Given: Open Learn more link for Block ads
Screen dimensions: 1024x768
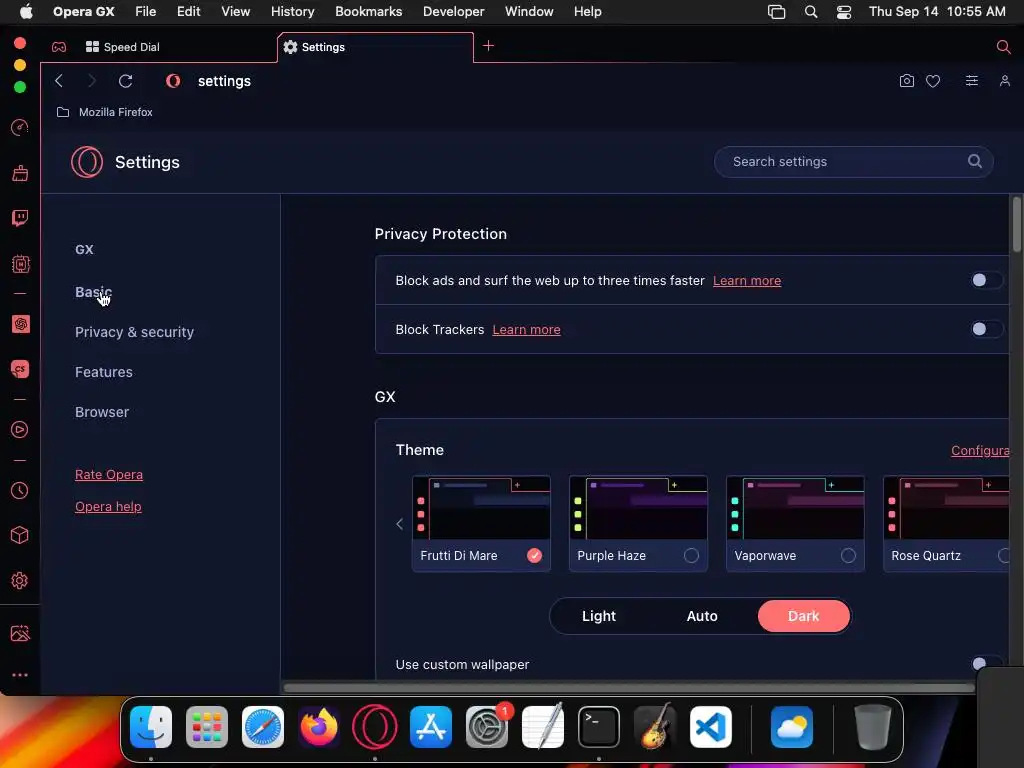Looking at the screenshot, I should point(746,280).
